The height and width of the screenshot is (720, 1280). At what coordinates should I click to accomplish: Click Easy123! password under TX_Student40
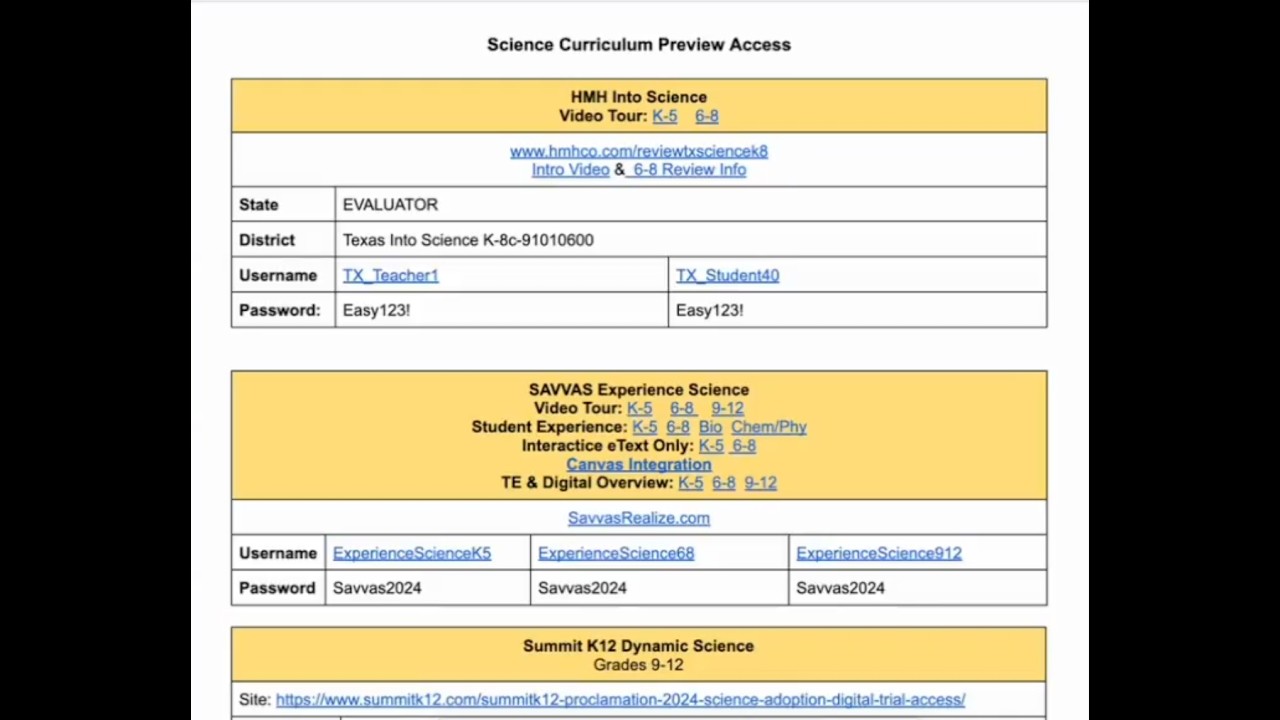click(x=709, y=310)
